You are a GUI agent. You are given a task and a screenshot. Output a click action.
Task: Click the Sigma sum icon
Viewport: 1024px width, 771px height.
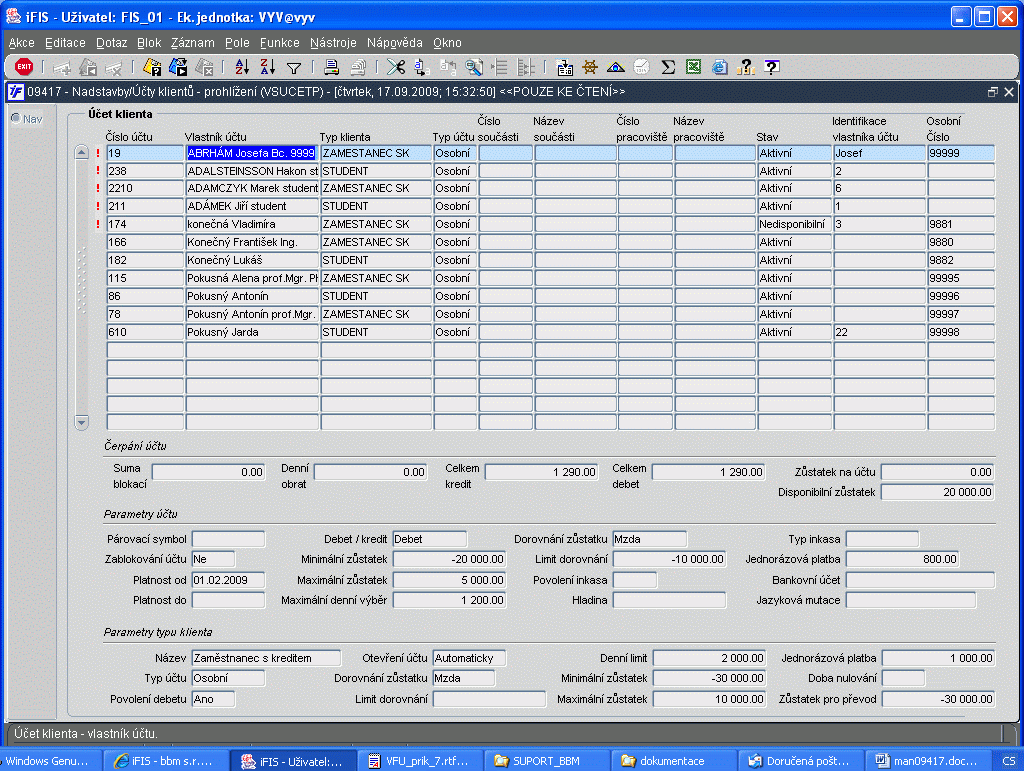coord(667,67)
